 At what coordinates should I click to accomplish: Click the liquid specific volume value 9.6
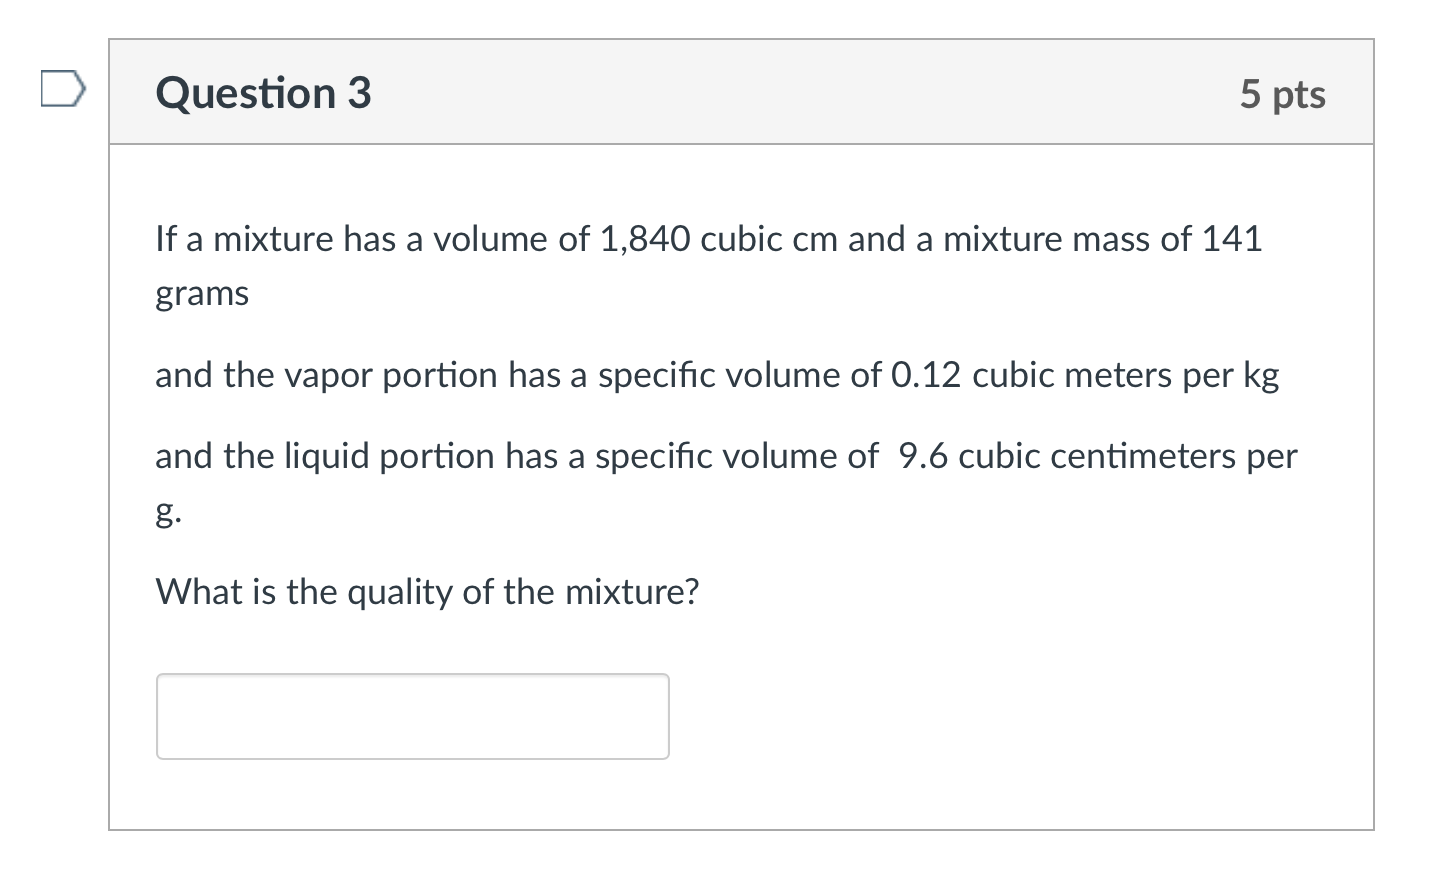pyautogui.click(x=923, y=456)
